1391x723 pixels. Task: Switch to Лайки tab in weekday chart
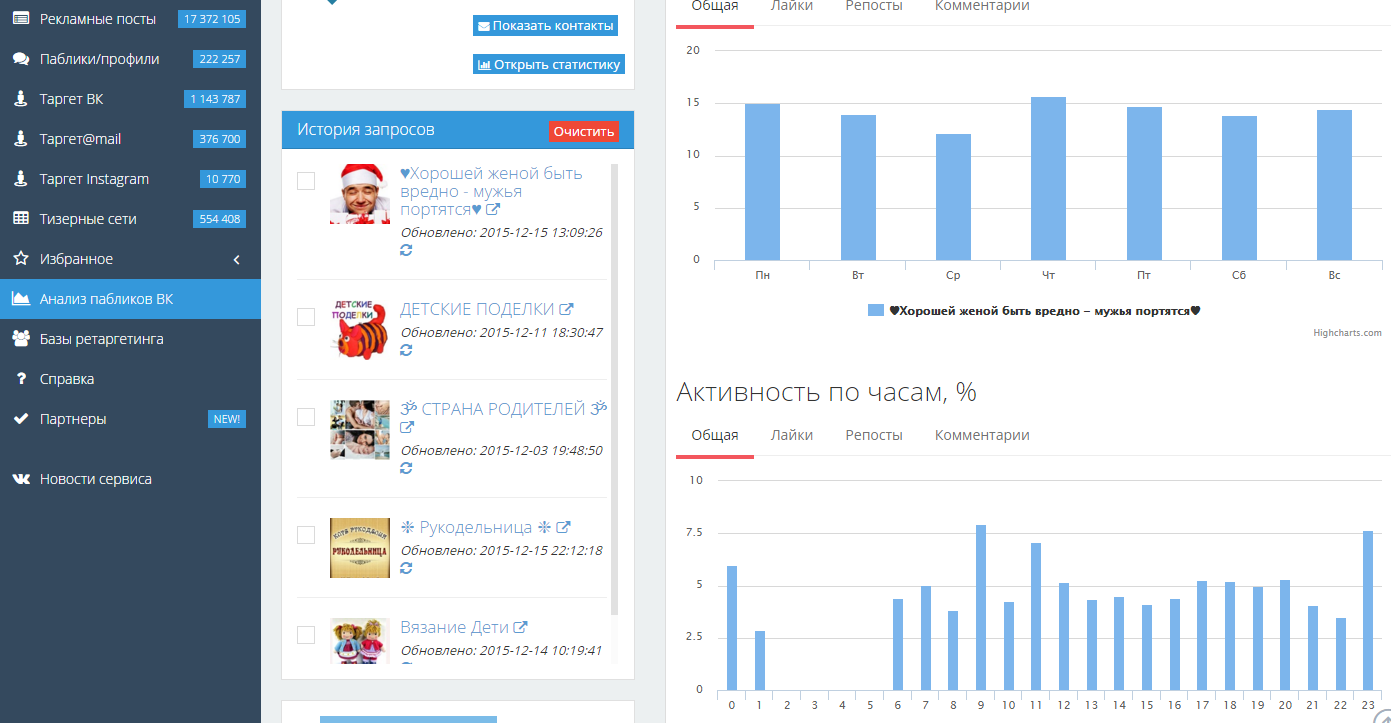coord(791,6)
